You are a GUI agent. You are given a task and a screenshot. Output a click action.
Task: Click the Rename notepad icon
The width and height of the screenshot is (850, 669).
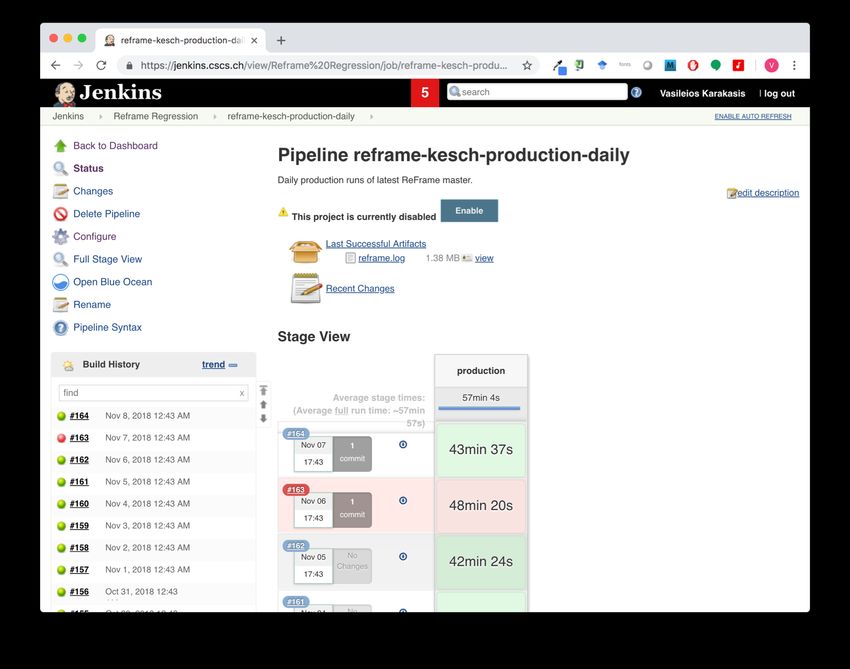60,305
